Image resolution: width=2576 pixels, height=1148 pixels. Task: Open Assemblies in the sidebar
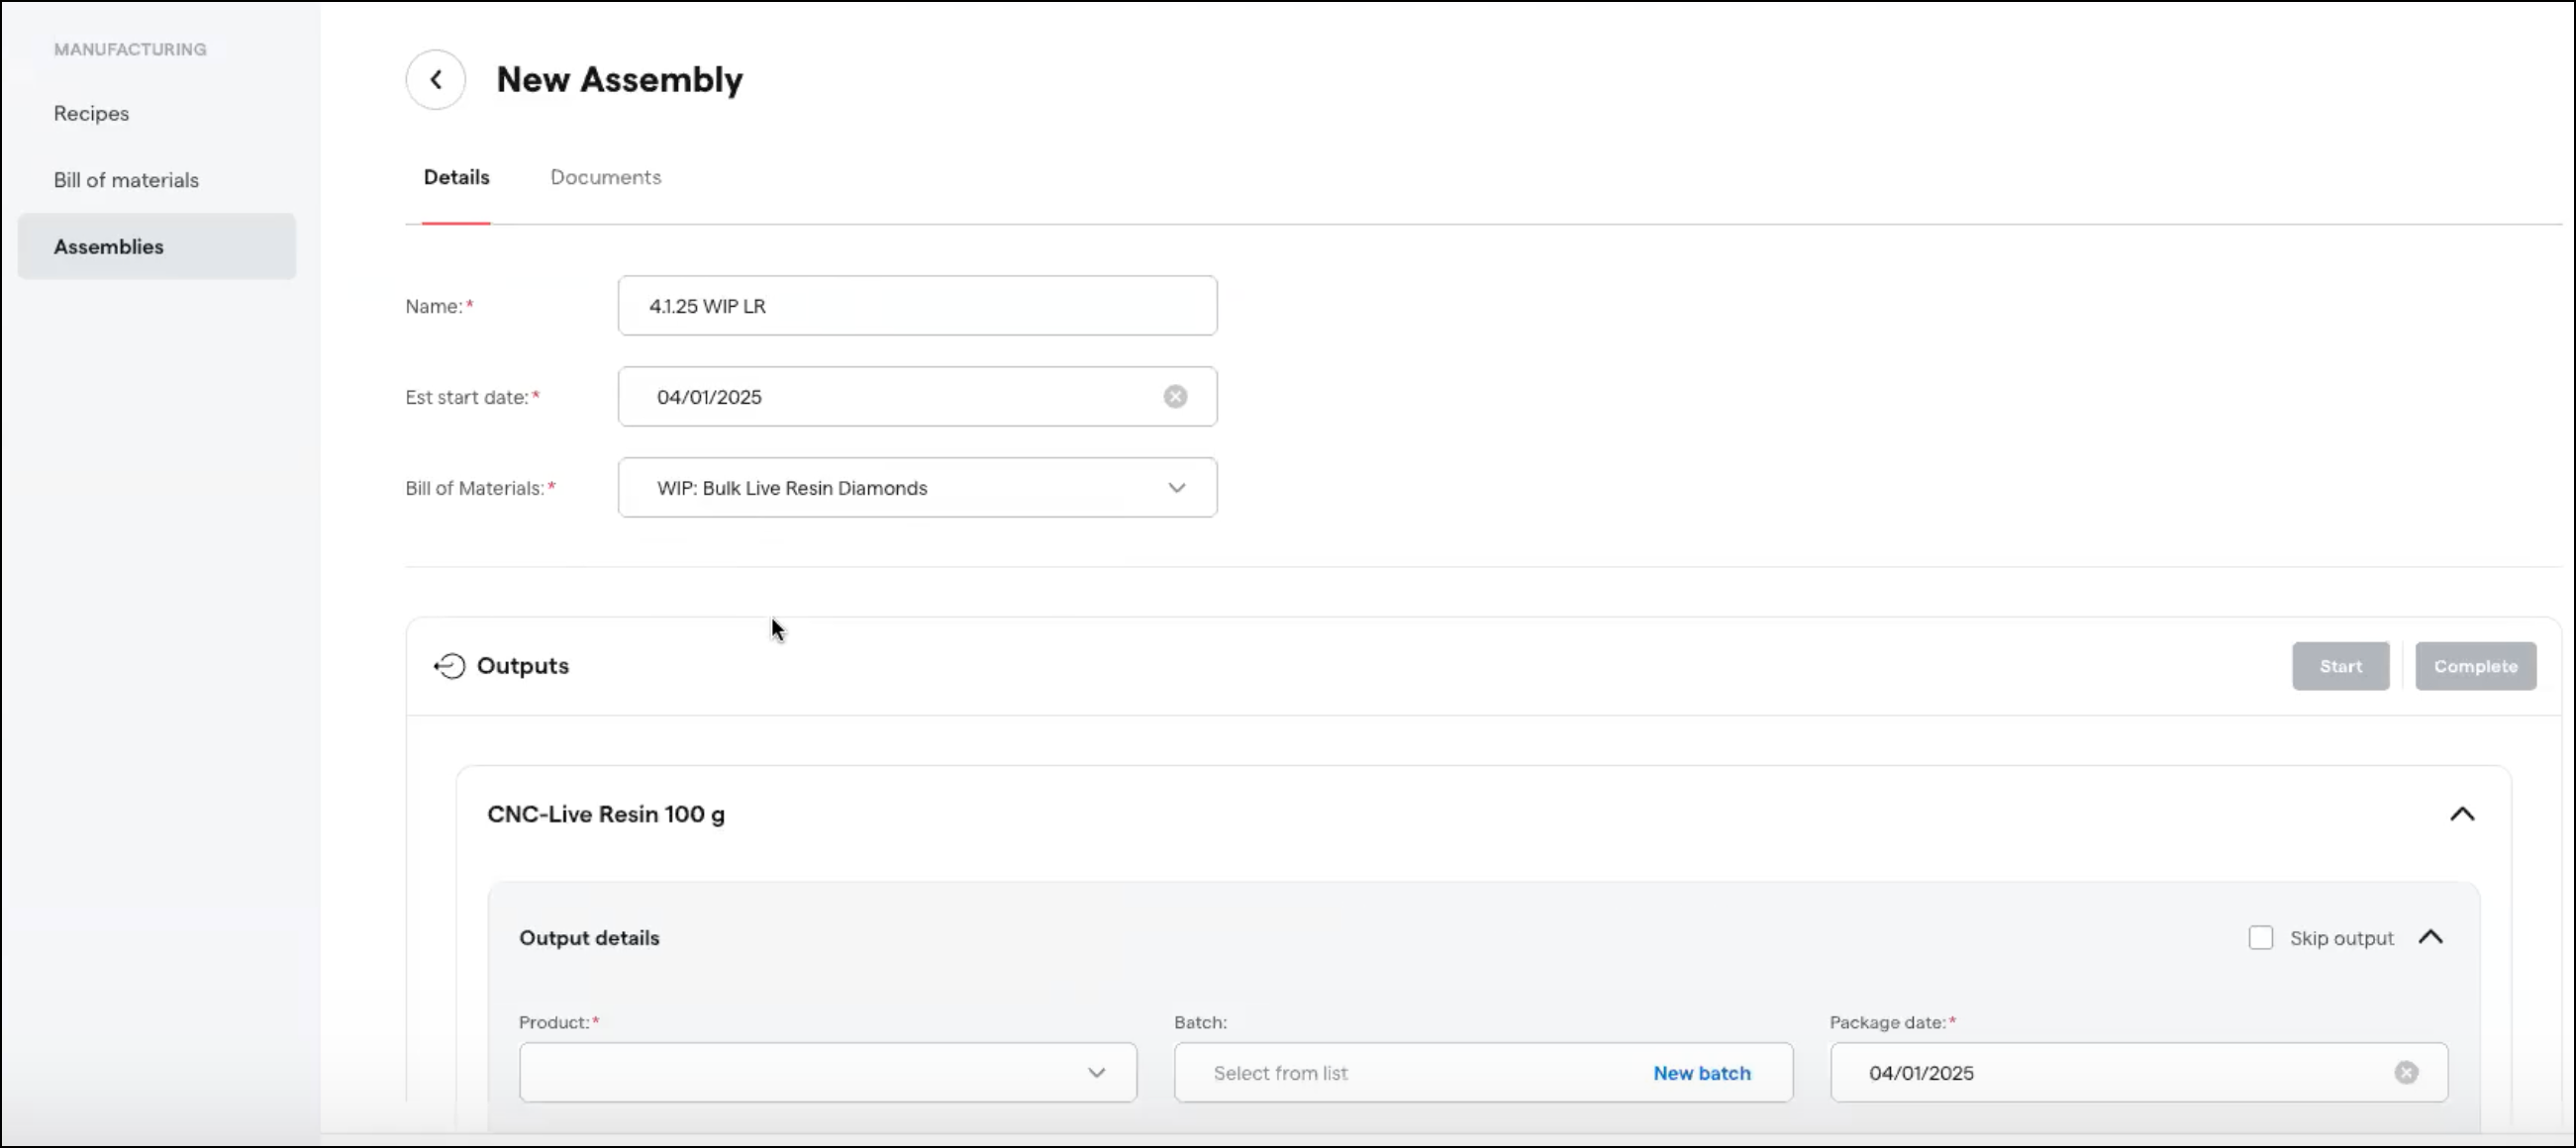click(x=157, y=246)
